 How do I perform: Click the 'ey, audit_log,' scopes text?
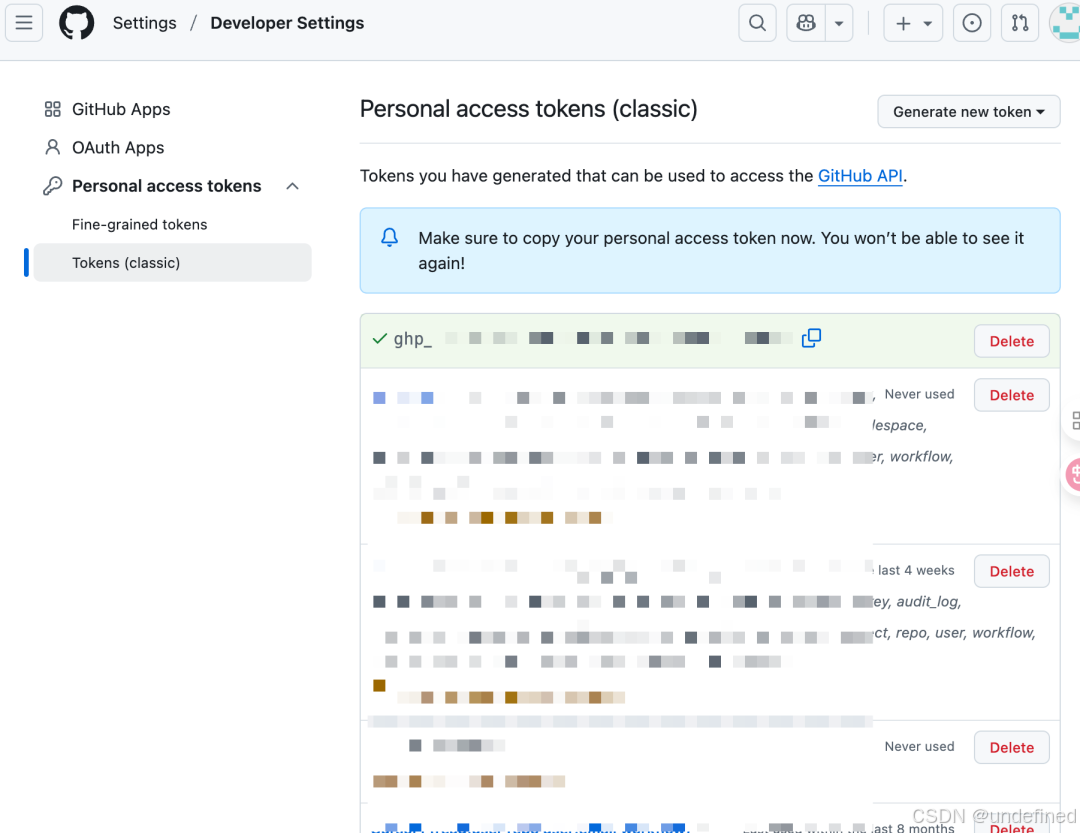pos(917,601)
